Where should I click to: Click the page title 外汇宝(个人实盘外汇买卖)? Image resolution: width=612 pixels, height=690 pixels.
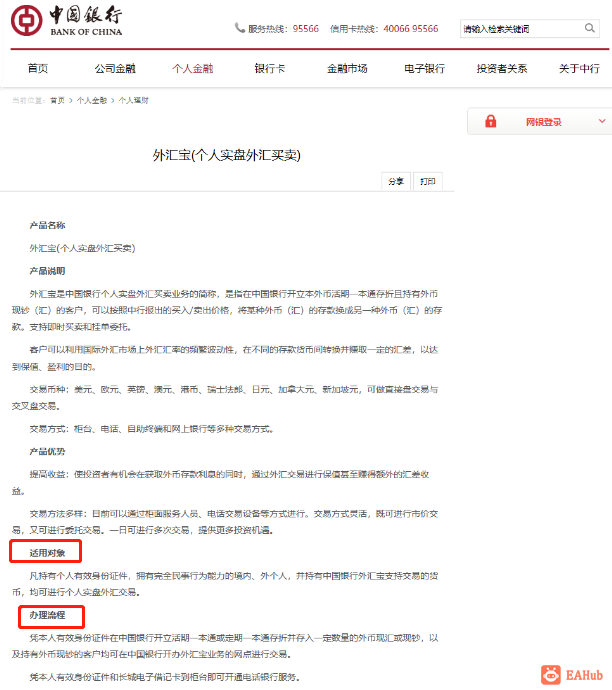point(227,155)
